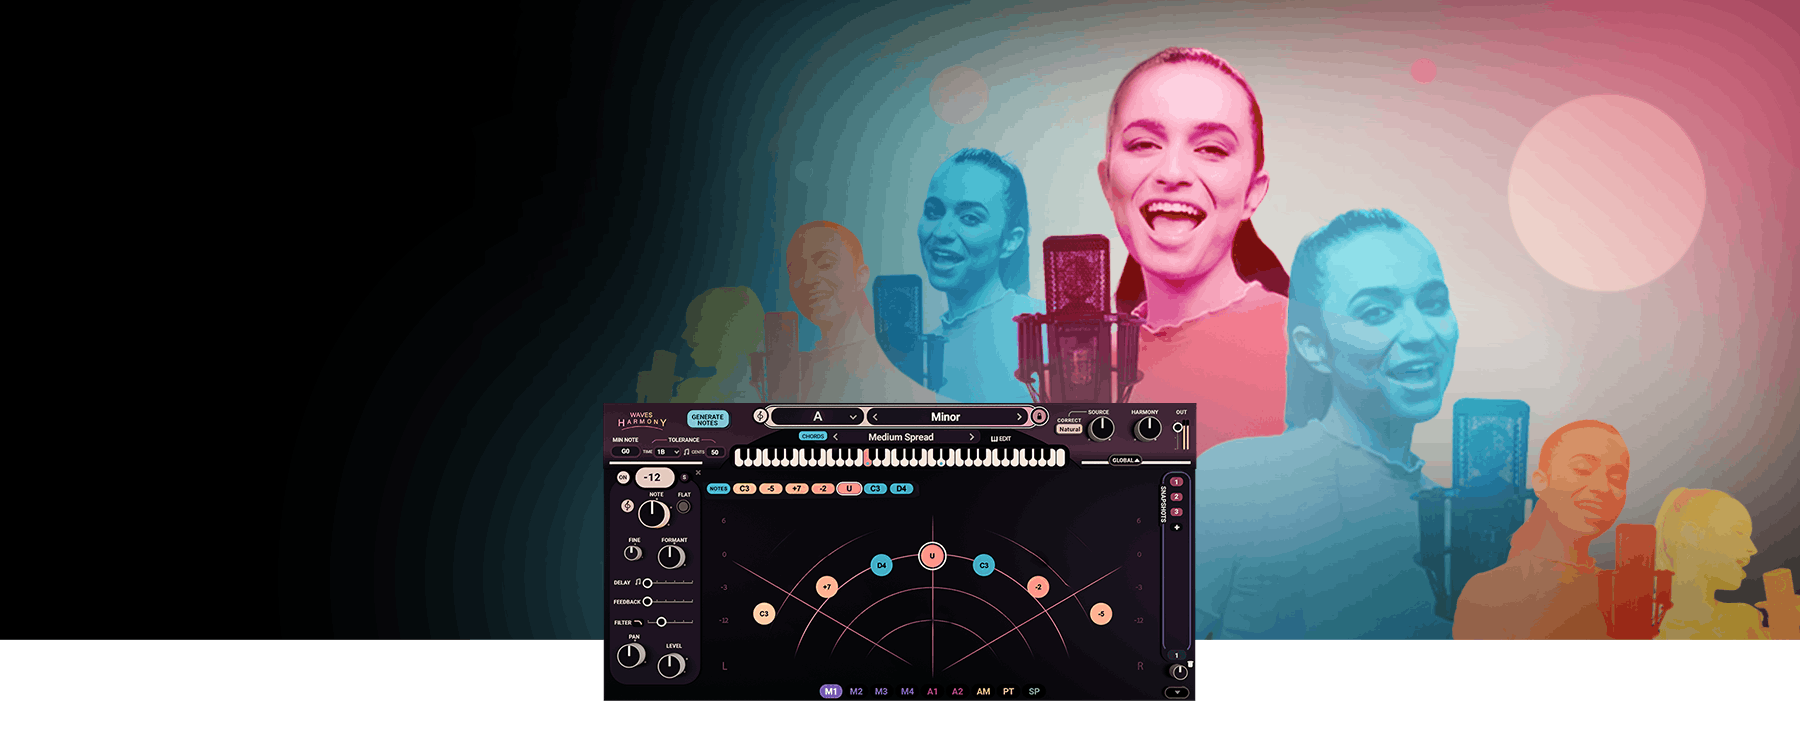Select next scale with arrow right of Minor
1800x750 pixels.
(1019, 417)
